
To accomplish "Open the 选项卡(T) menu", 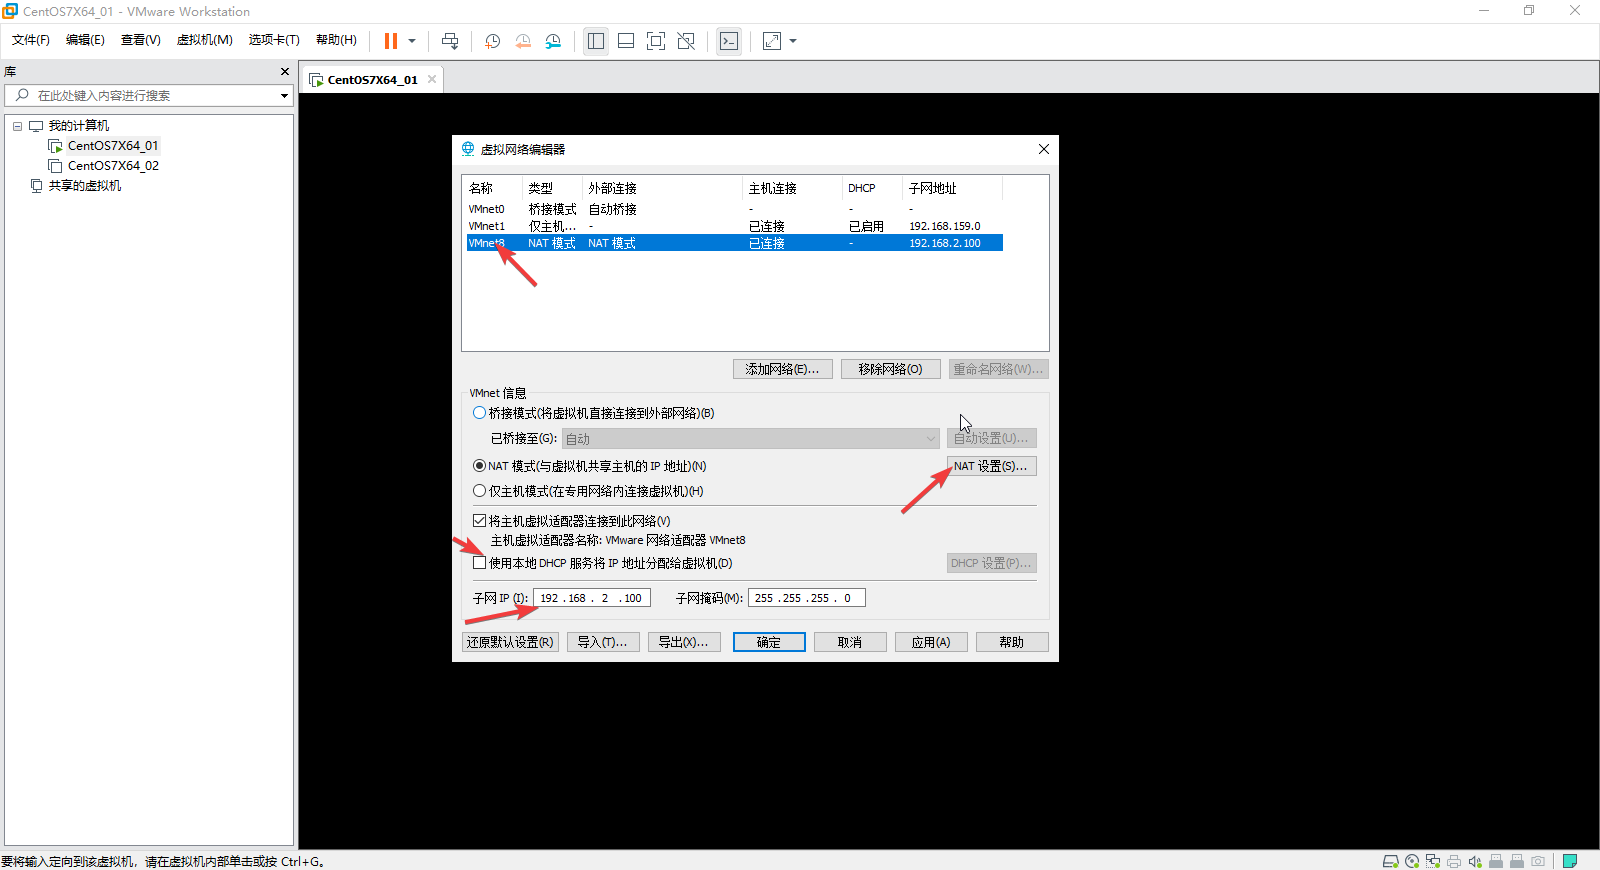I will click(x=274, y=40).
